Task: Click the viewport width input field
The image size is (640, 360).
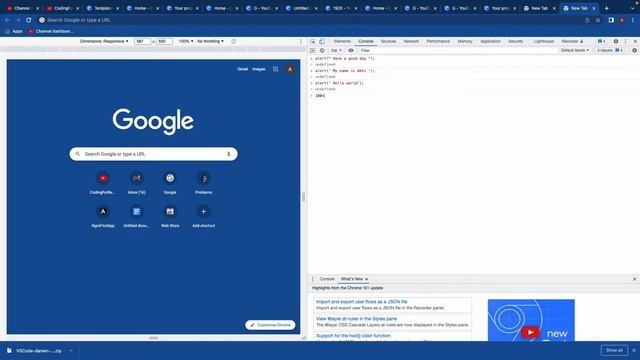Action: tap(142, 41)
